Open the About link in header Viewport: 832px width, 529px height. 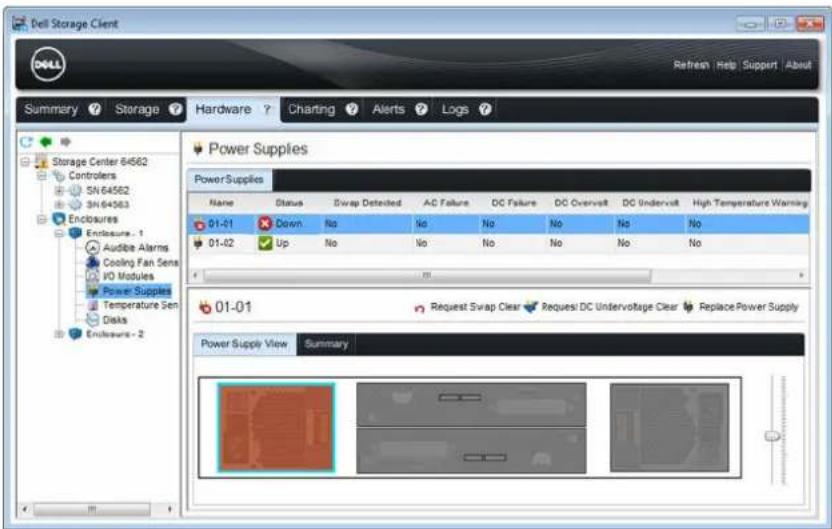798,65
